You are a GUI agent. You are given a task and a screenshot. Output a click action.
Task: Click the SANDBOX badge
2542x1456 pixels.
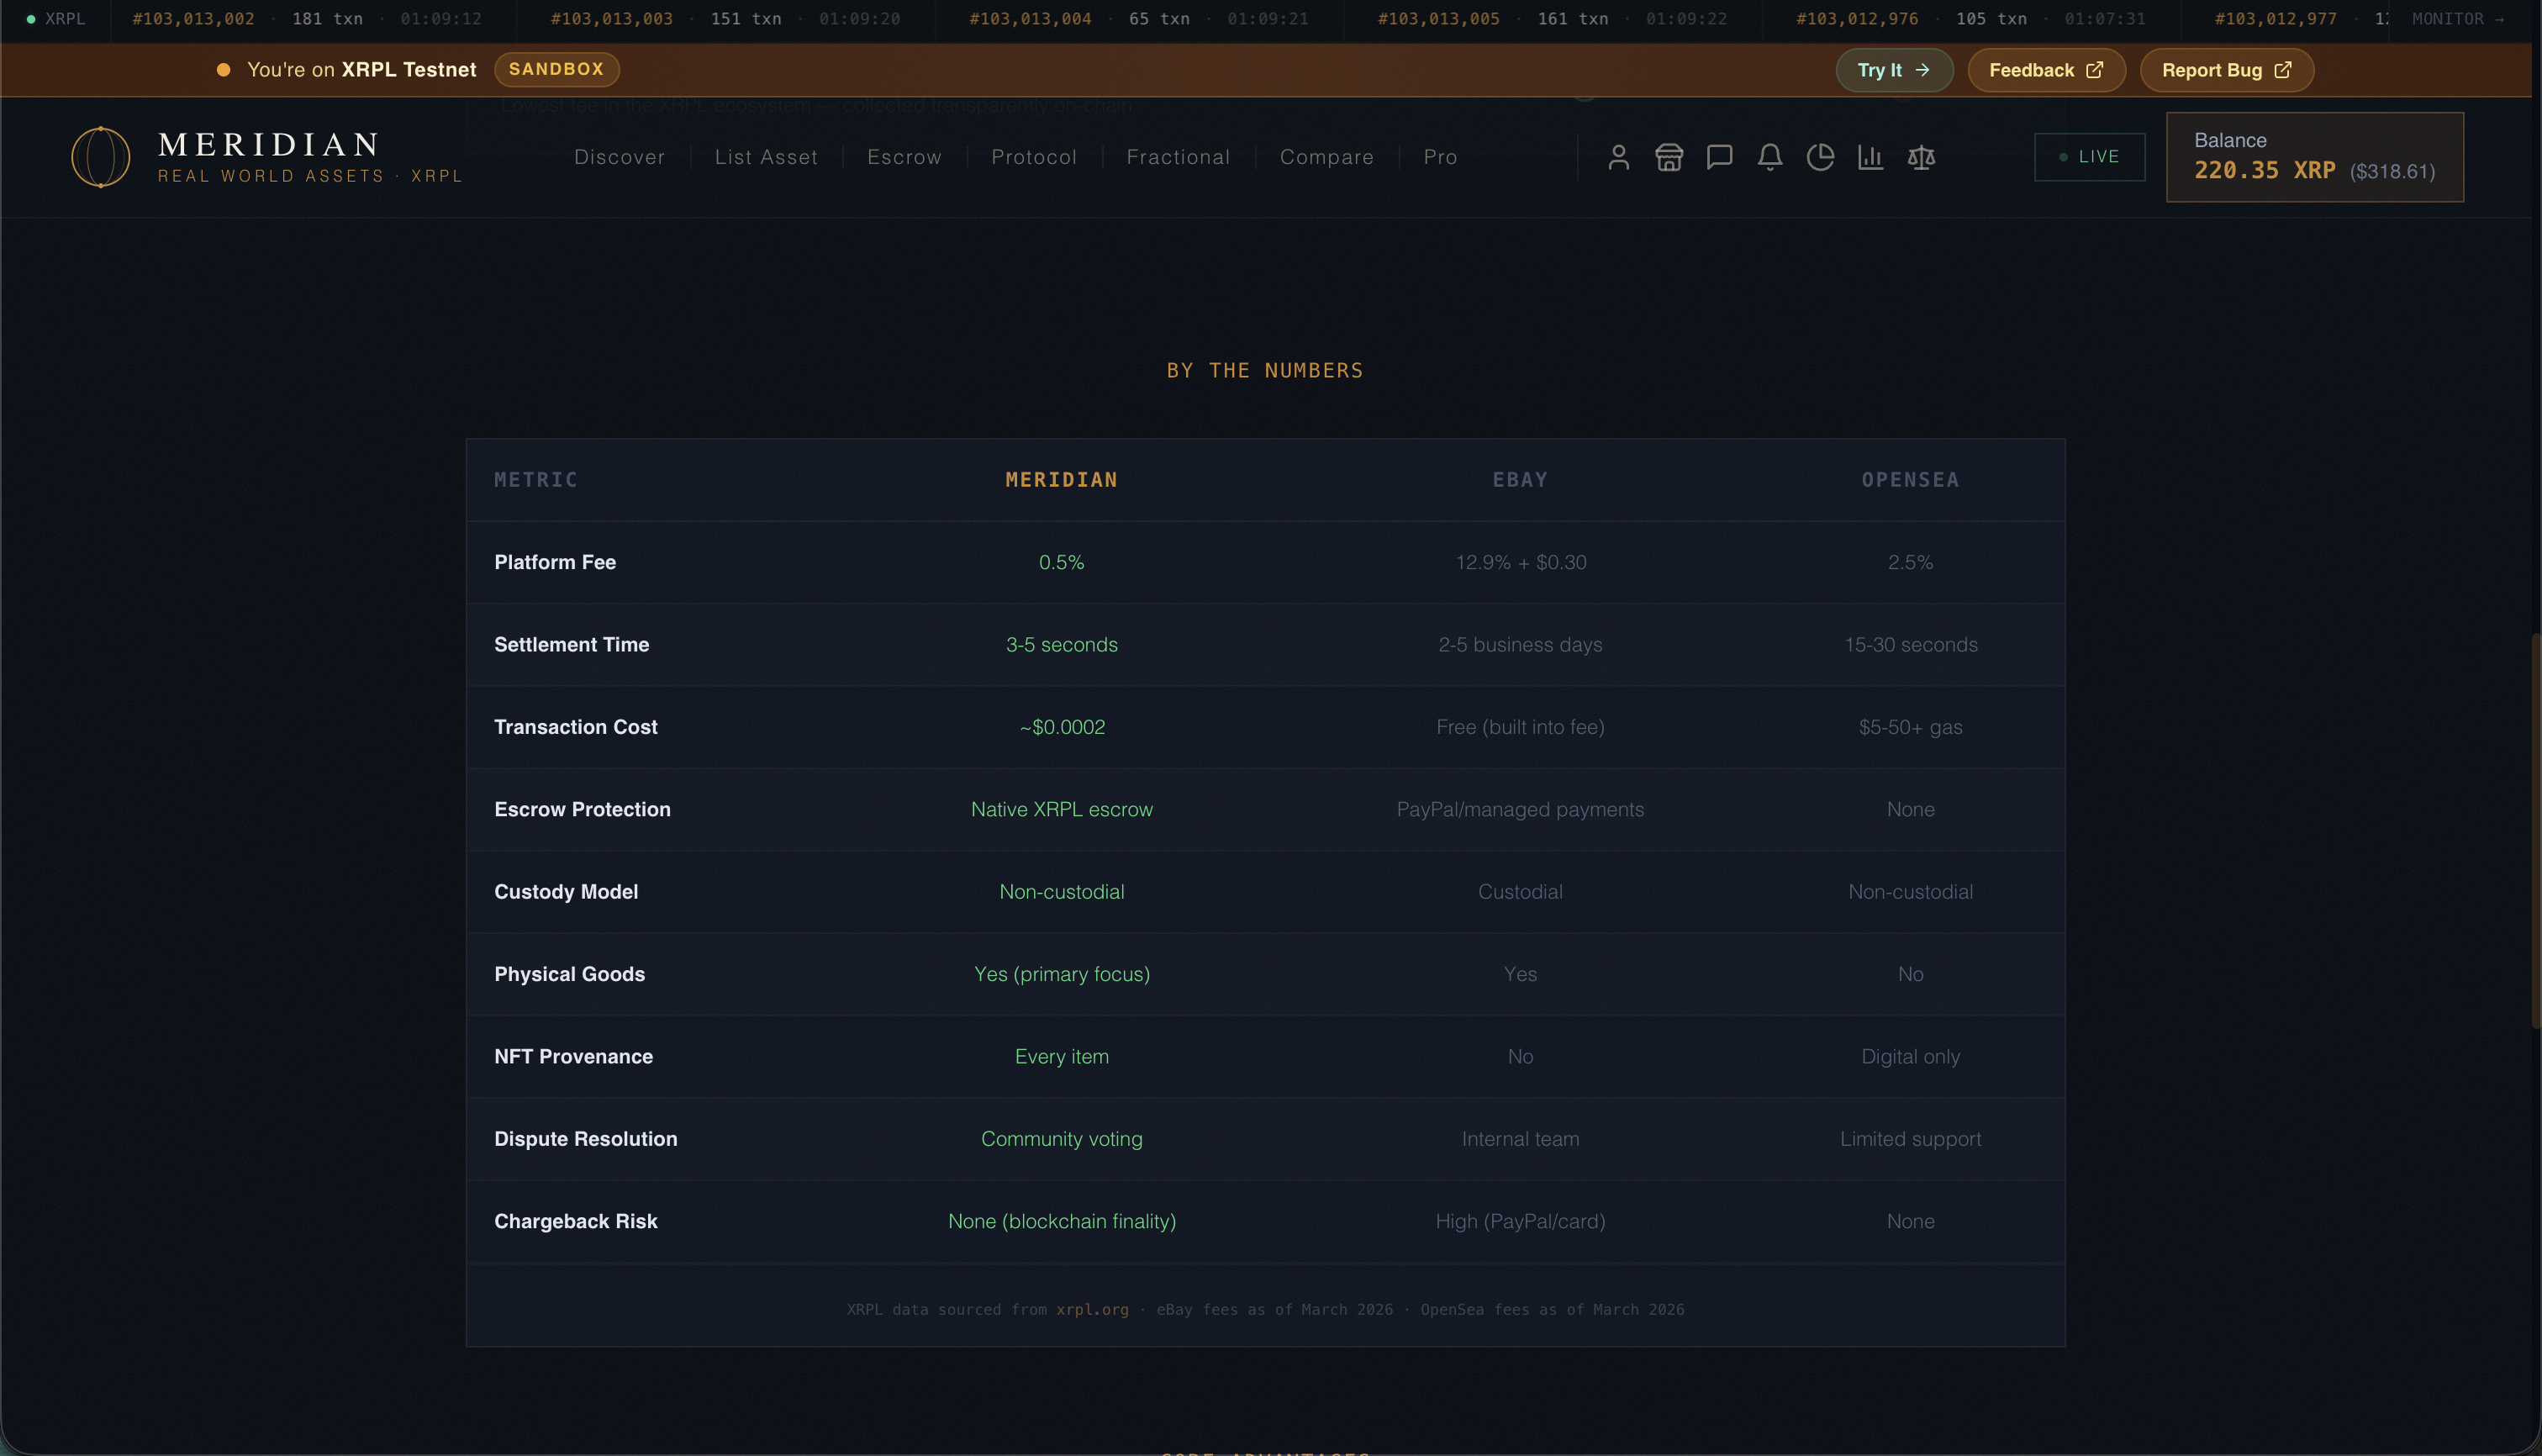[x=557, y=69]
